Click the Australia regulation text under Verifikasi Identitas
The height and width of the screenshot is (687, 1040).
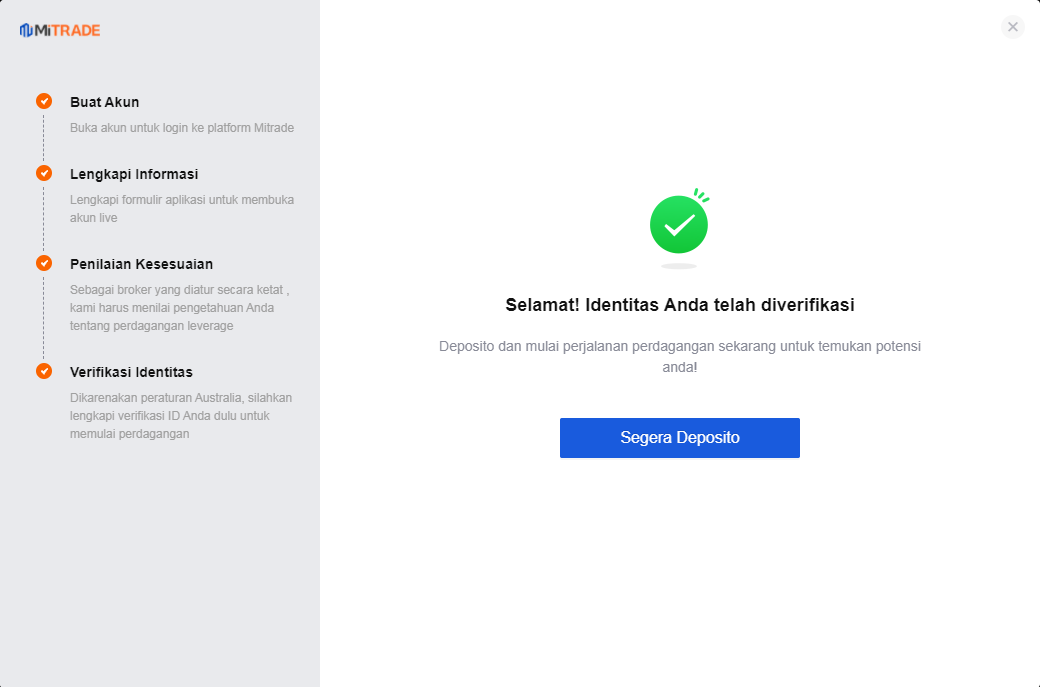pyautogui.click(x=181, y=416)
